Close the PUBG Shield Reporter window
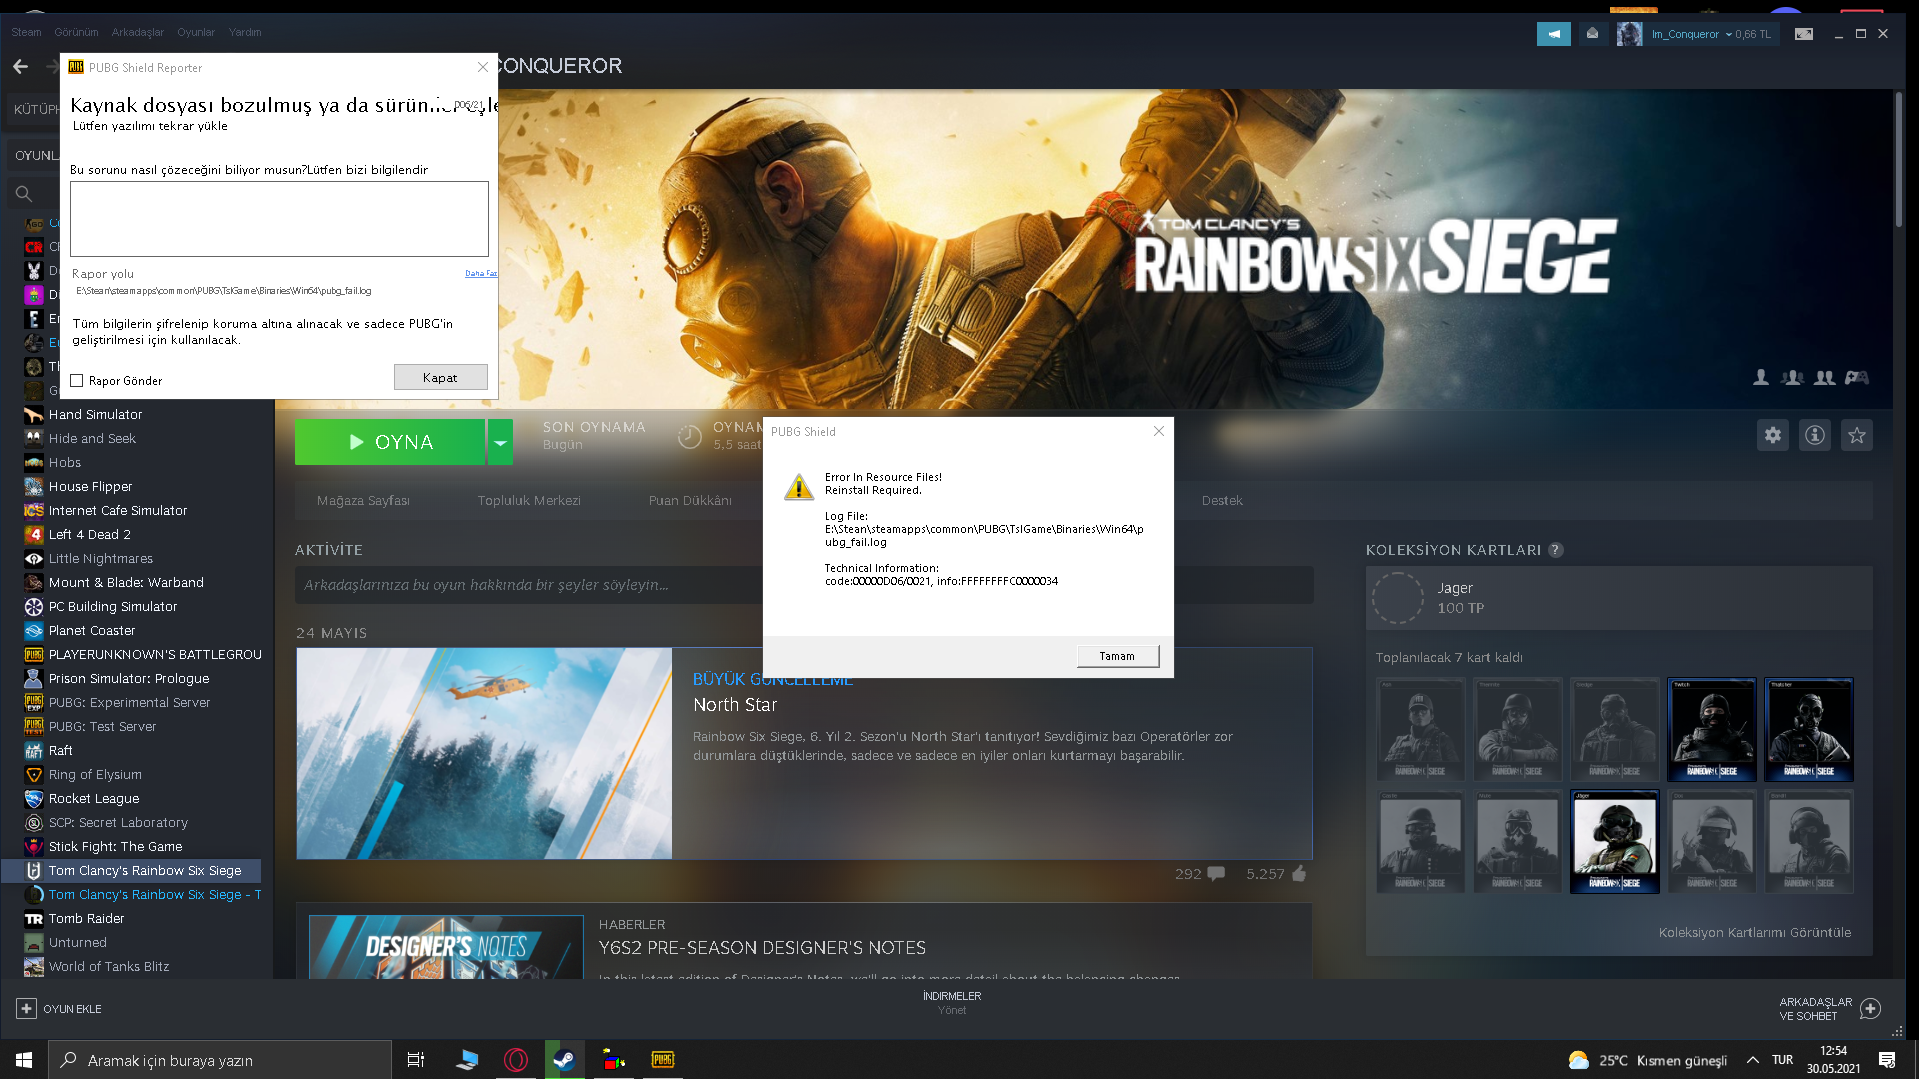This screenshot has width=1919, height=1079. [483, 67]
